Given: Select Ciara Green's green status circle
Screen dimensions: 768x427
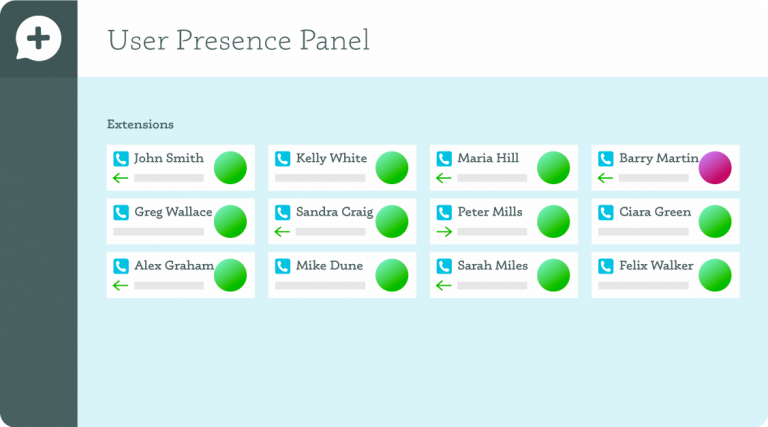Looking at the screenshot, I should click(715, 221).
